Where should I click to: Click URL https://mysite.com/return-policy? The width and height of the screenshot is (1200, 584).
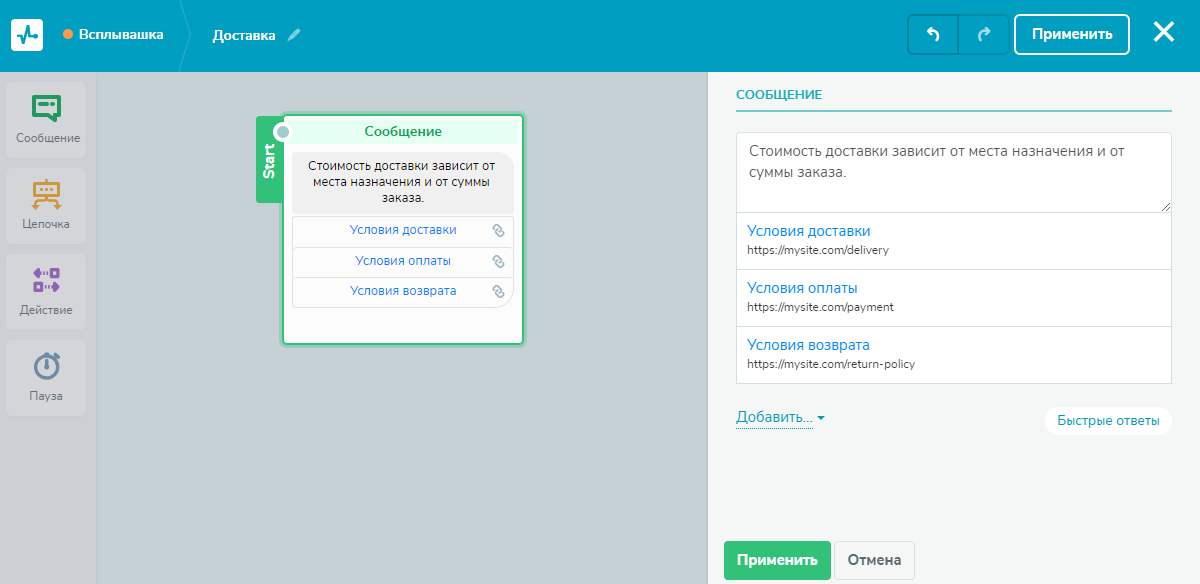coord(831,364)
